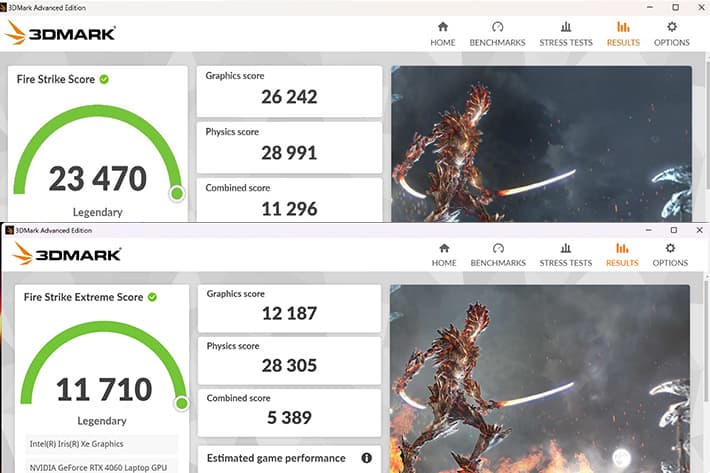Open OPTIONS in the lower 3DMark window
Screen dimensions: 710x473
tap(670, 255)
